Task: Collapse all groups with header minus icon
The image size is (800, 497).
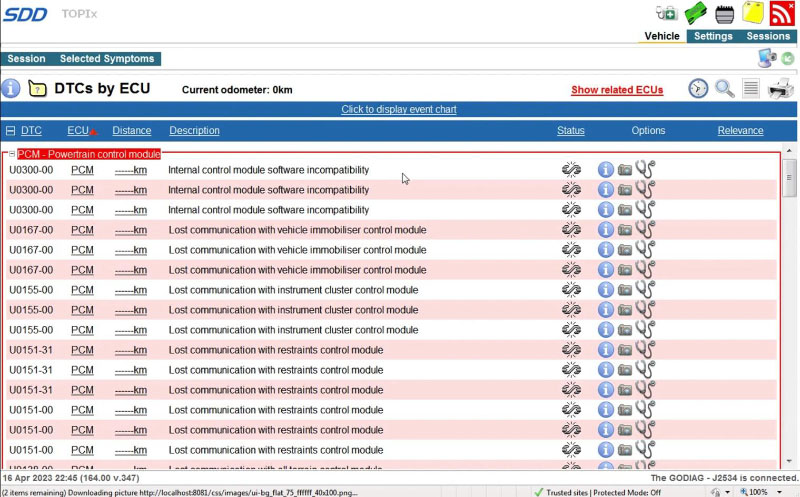Action: click(10, 131)
